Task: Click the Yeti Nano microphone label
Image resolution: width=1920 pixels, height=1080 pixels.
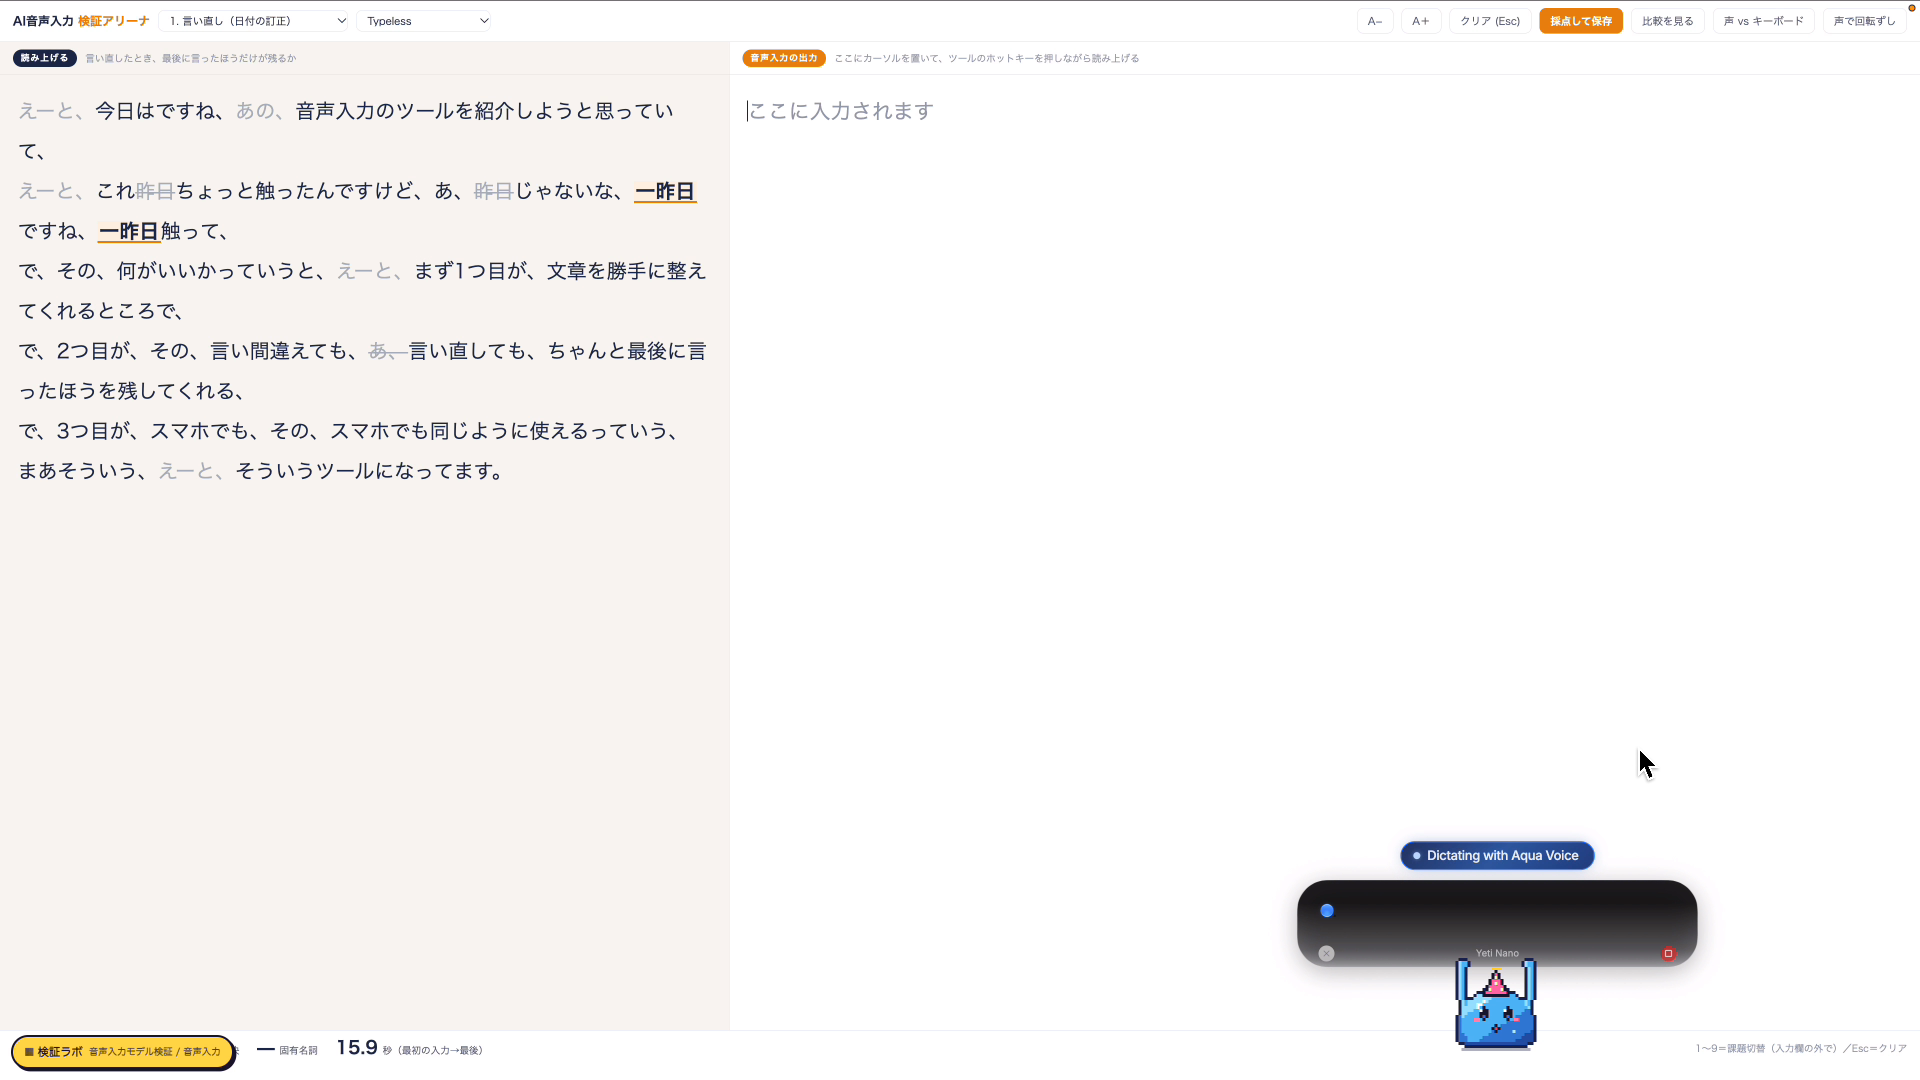Action: click(1497, 953)
